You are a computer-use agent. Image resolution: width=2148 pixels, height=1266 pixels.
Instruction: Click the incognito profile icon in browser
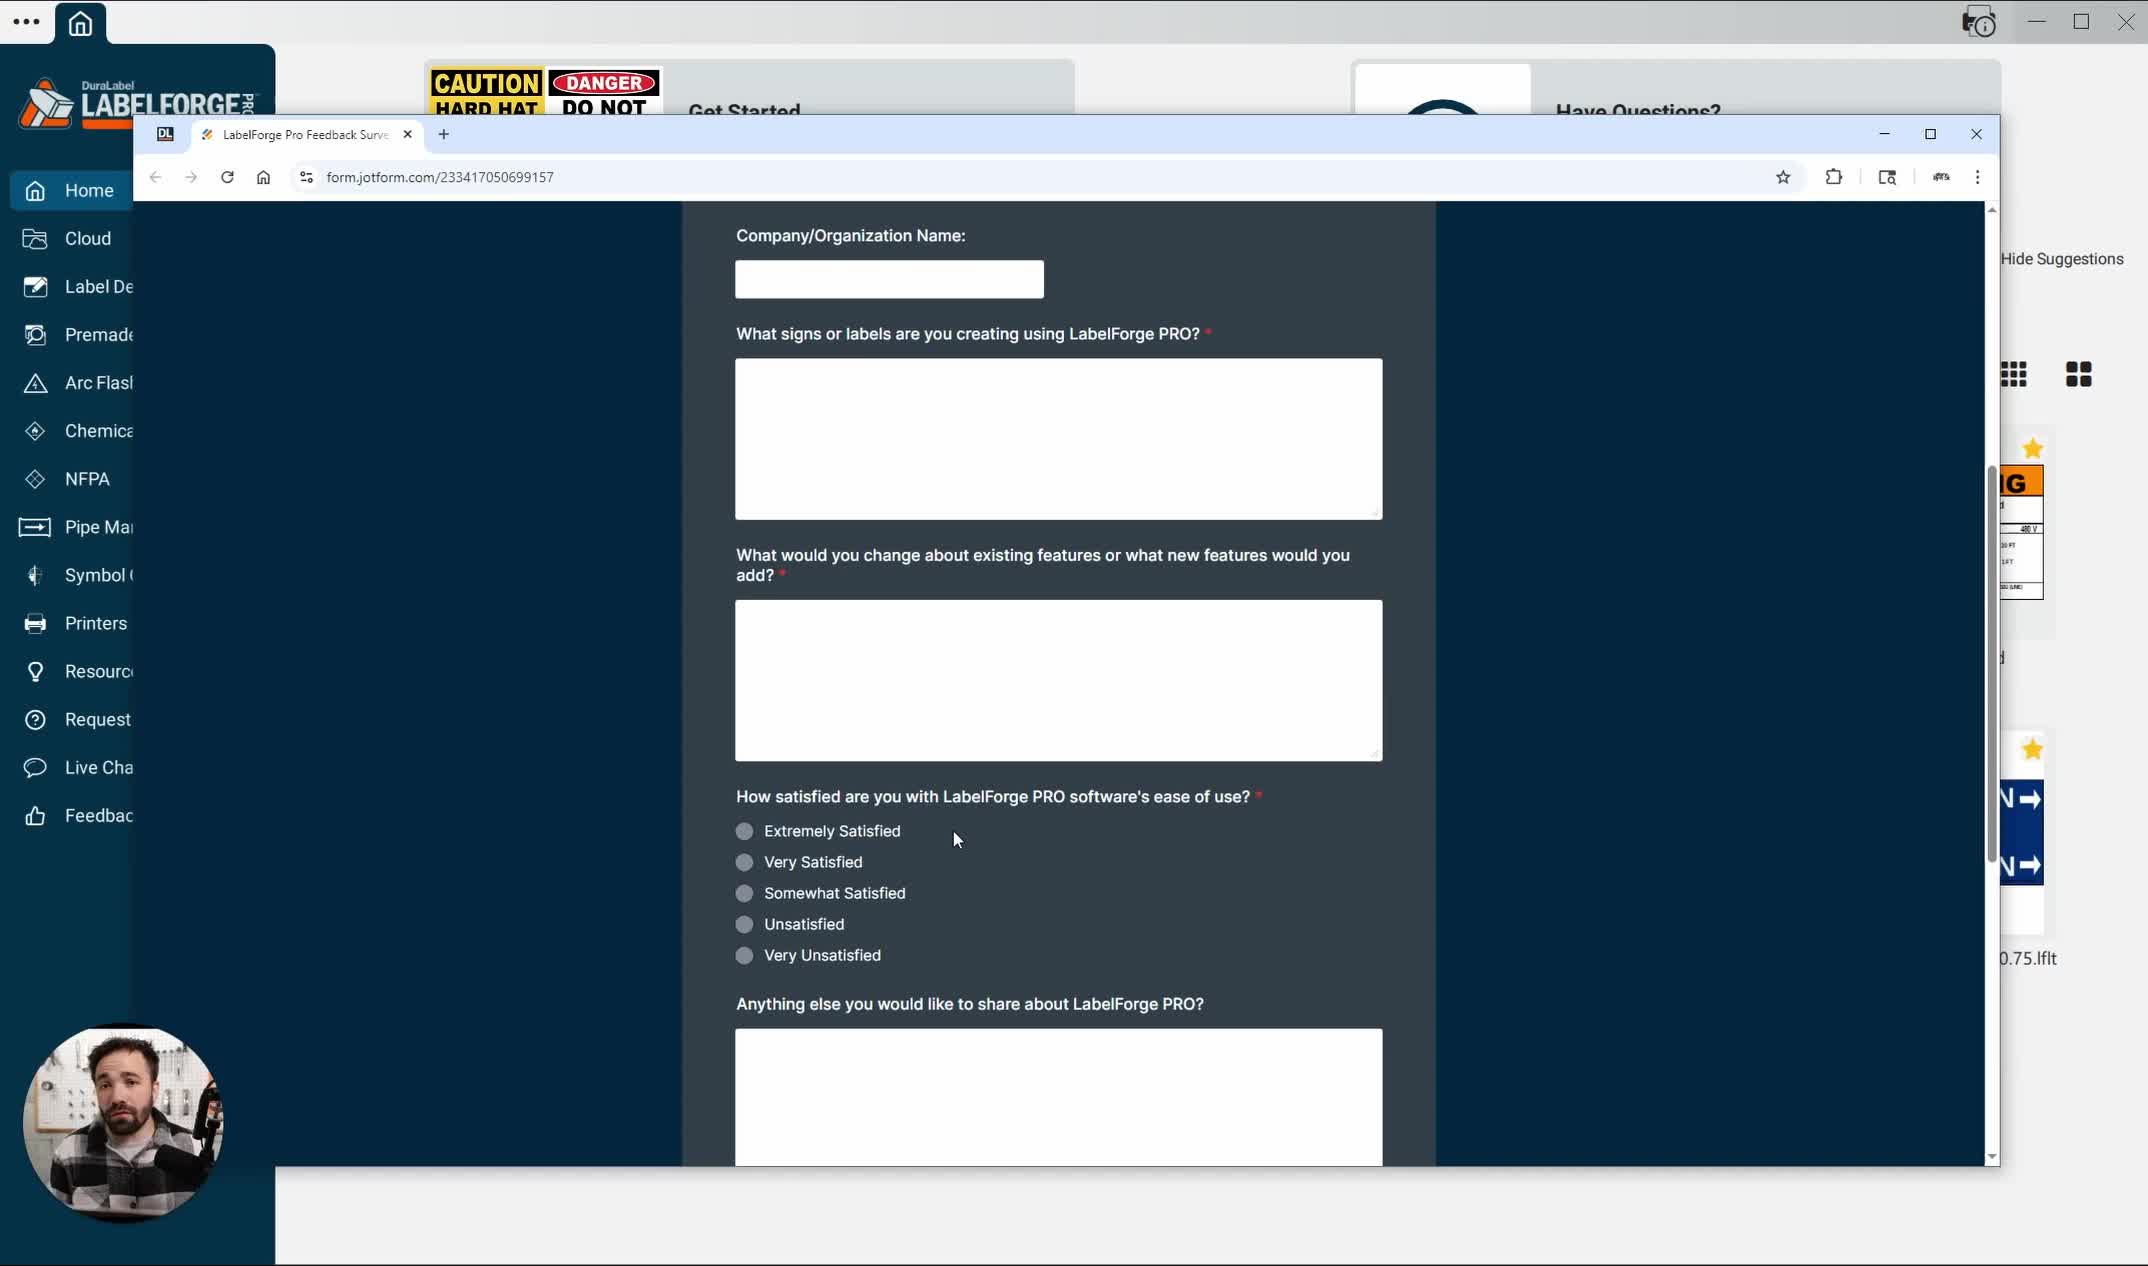1941,177
